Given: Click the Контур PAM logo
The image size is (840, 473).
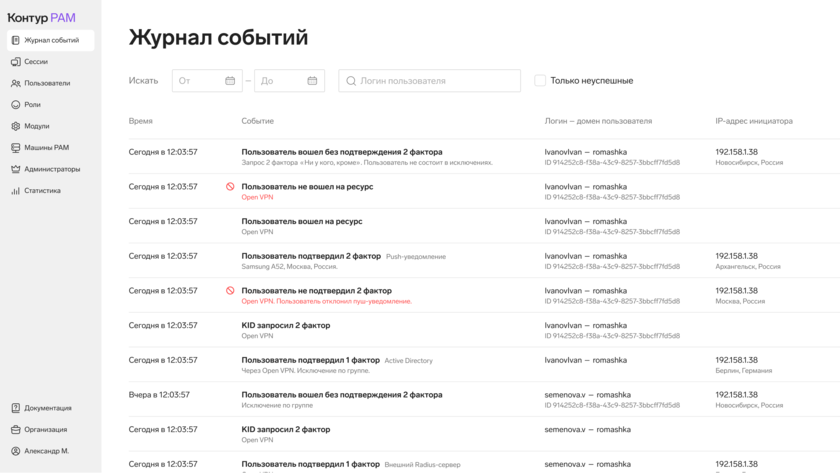Looking at the screenshot, I should 42,17.
